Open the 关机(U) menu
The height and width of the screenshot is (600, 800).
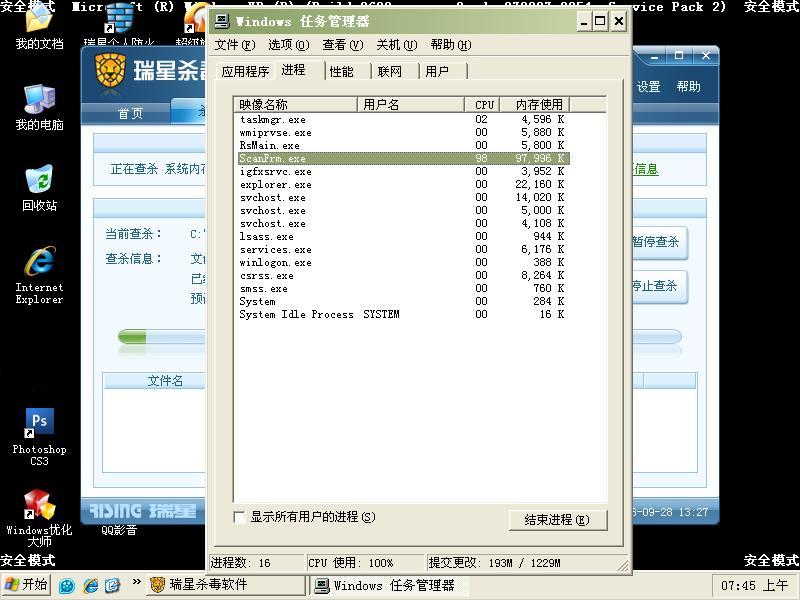[396, 45]
